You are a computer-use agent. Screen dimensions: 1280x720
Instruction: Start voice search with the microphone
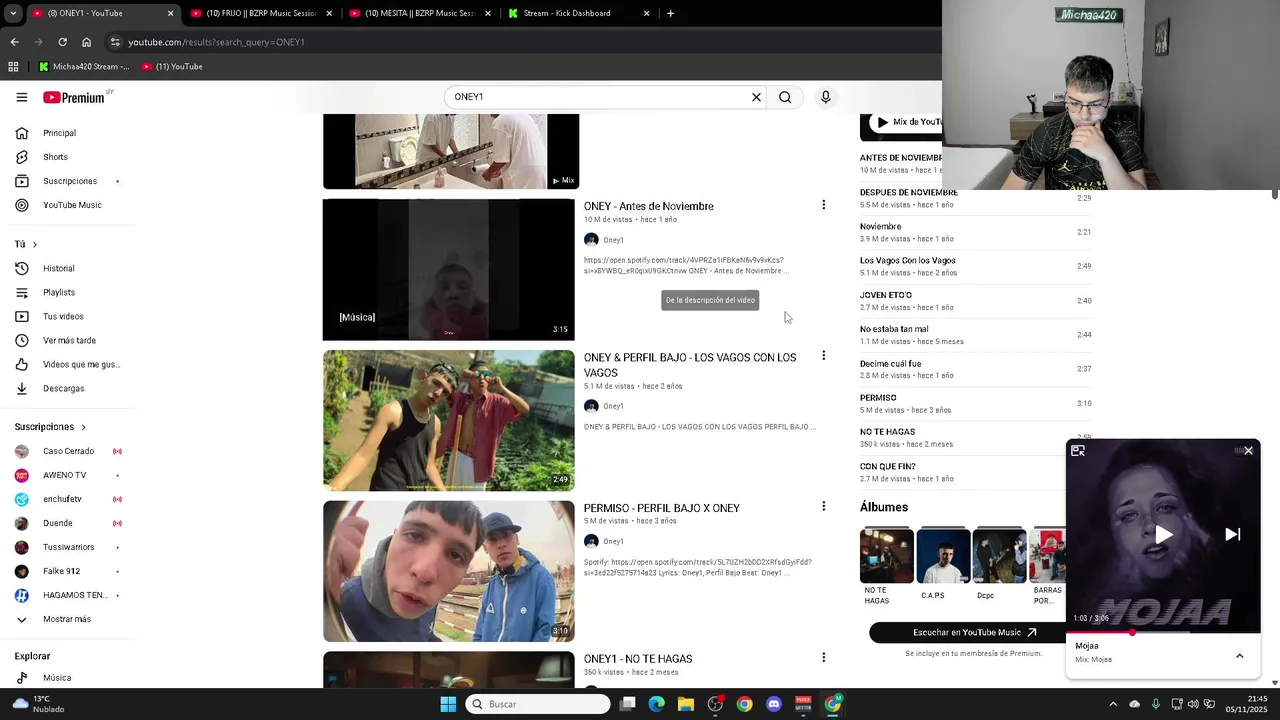825,97
